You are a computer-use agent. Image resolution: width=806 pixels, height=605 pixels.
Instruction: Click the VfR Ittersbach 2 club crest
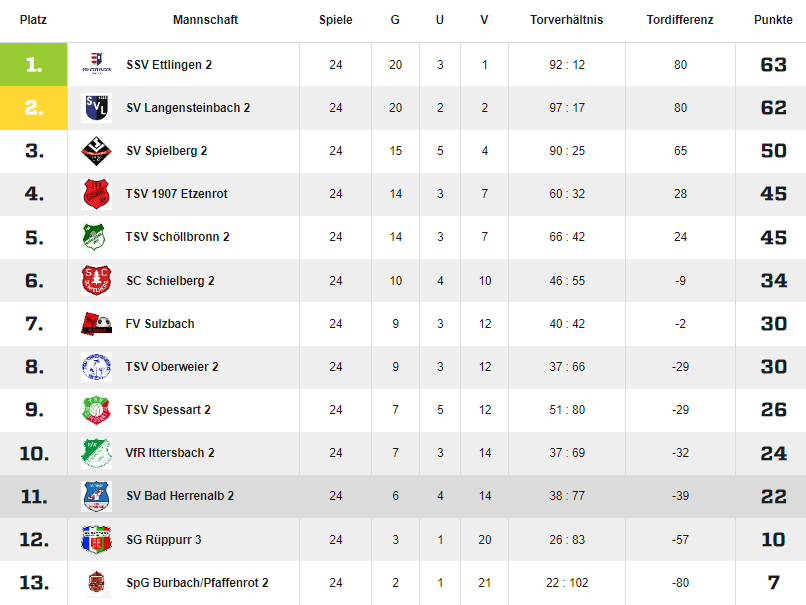96,453
